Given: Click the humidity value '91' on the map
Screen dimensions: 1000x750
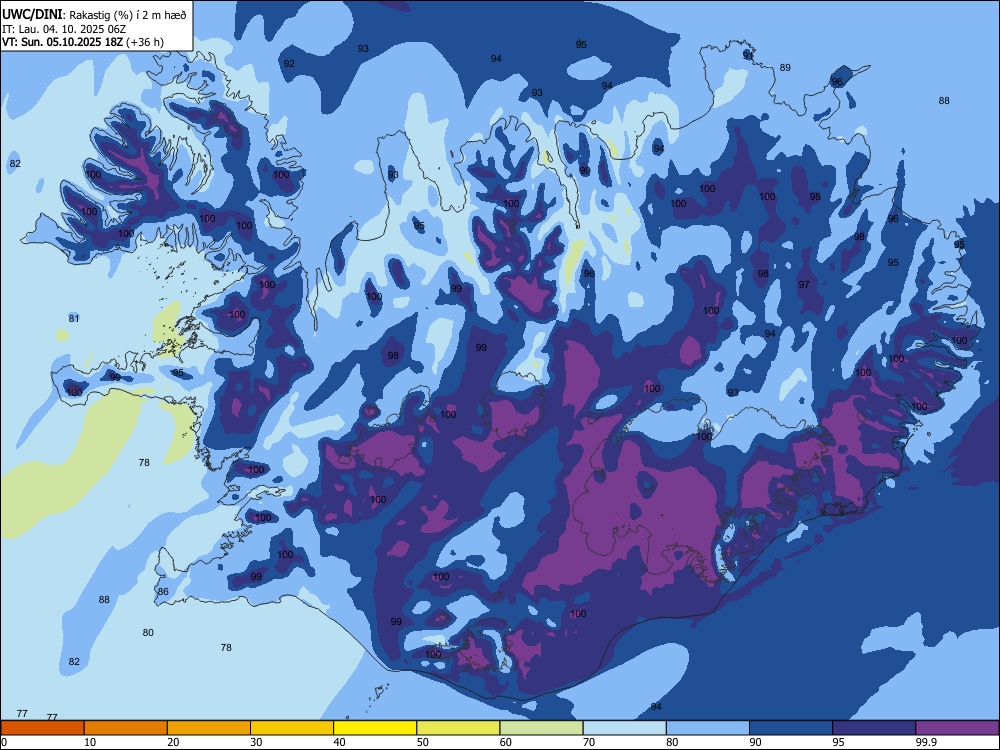Looking at the screenshot, I should (x=748, y=56).
